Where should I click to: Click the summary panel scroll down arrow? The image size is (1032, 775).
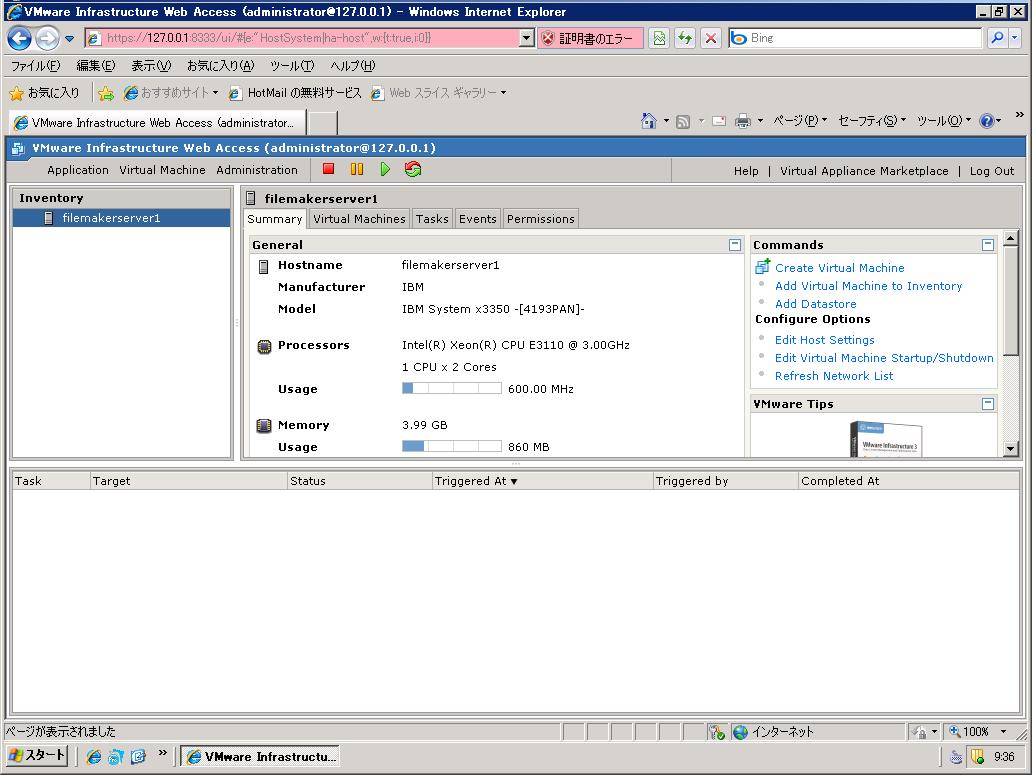(1011, 449)
